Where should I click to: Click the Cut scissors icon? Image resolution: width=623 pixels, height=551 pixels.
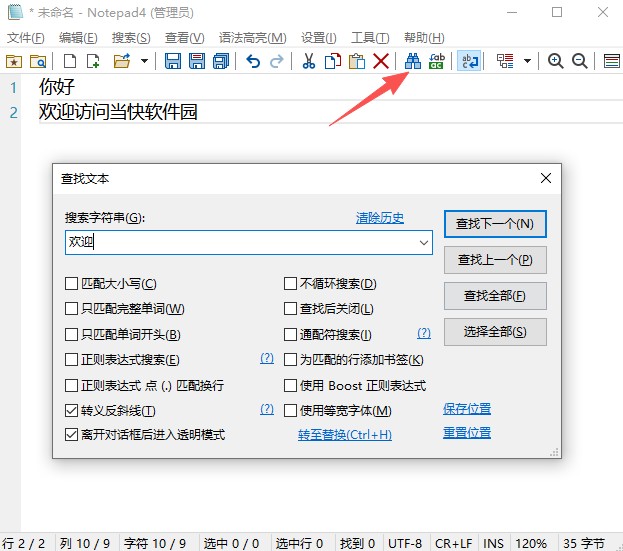click(x=308, y=61)
